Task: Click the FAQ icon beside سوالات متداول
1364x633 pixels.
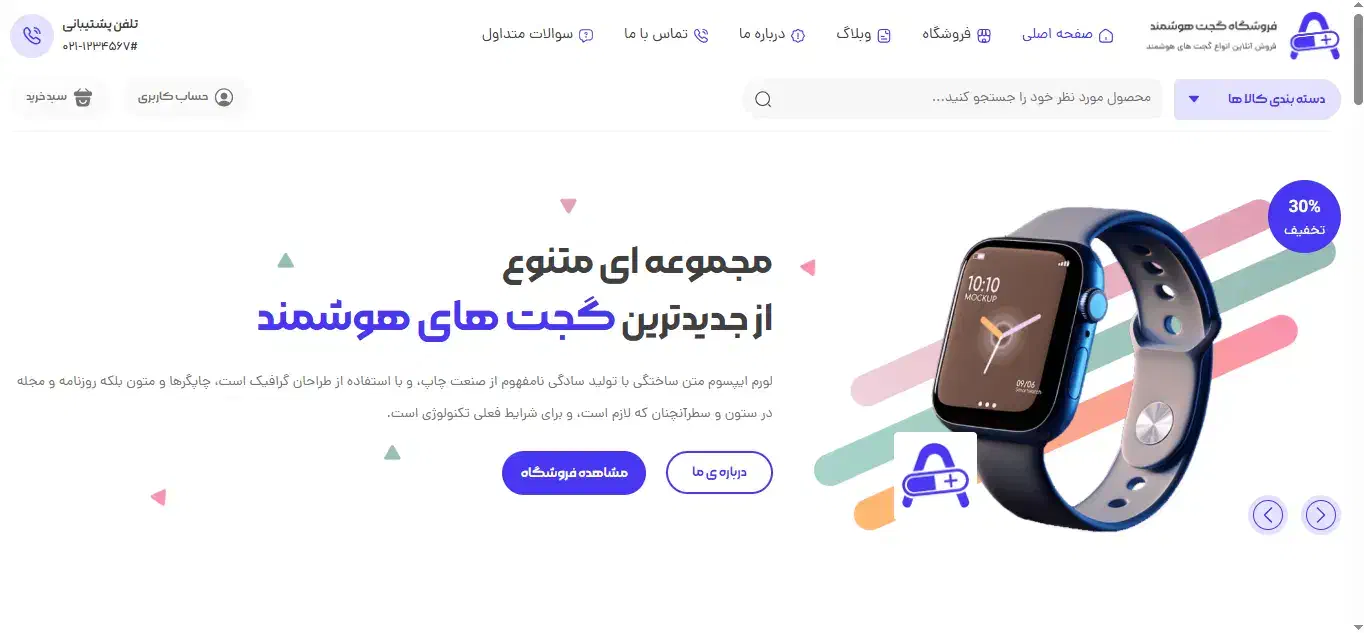Action: pos(586,35)
